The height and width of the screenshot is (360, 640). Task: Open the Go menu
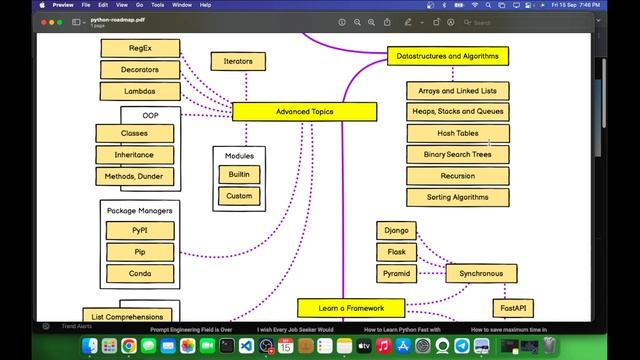(140, 5)
